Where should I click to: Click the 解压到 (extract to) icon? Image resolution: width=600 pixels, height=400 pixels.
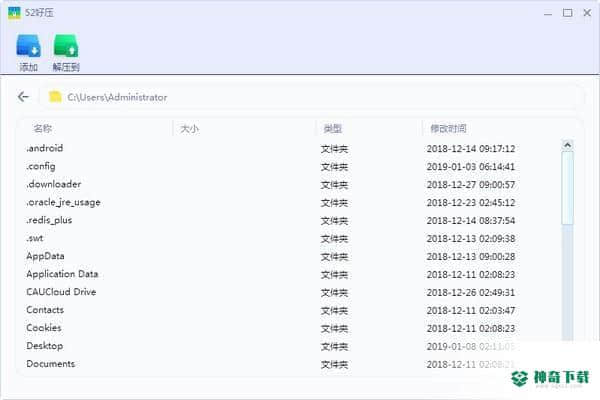coord(66,46)
